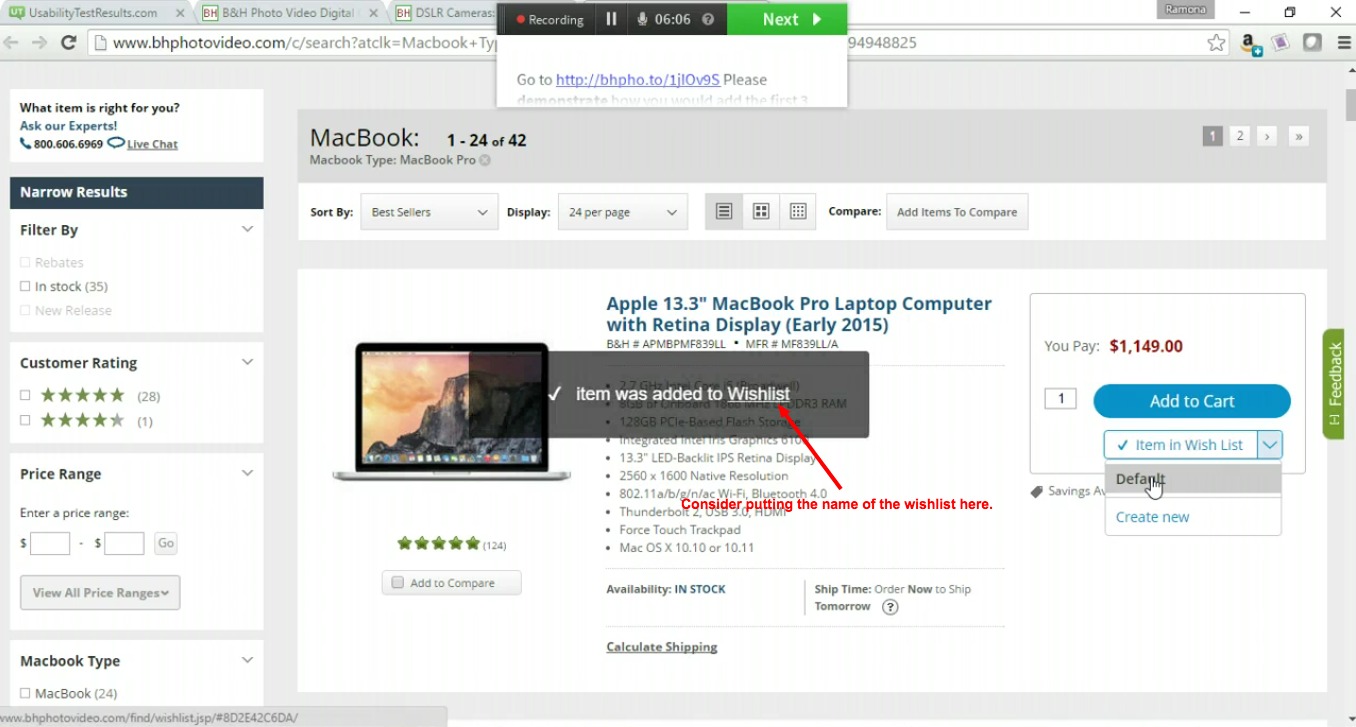Check the Add to Compare box

[398, 583]
